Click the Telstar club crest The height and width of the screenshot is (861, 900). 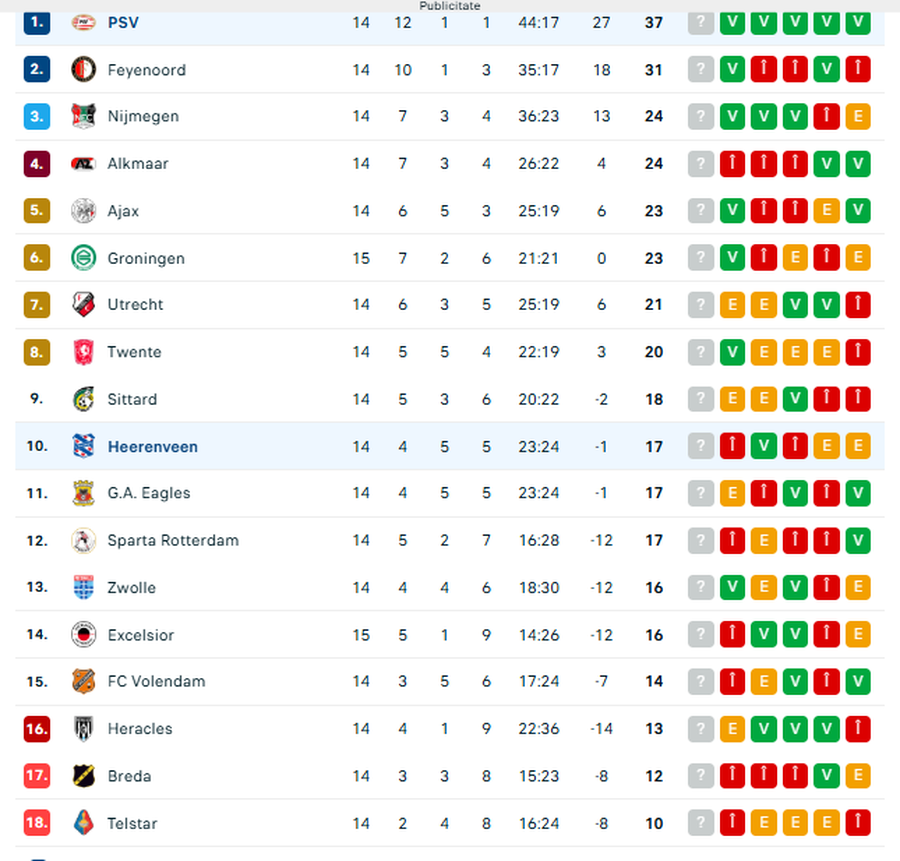tap(83, 824)
